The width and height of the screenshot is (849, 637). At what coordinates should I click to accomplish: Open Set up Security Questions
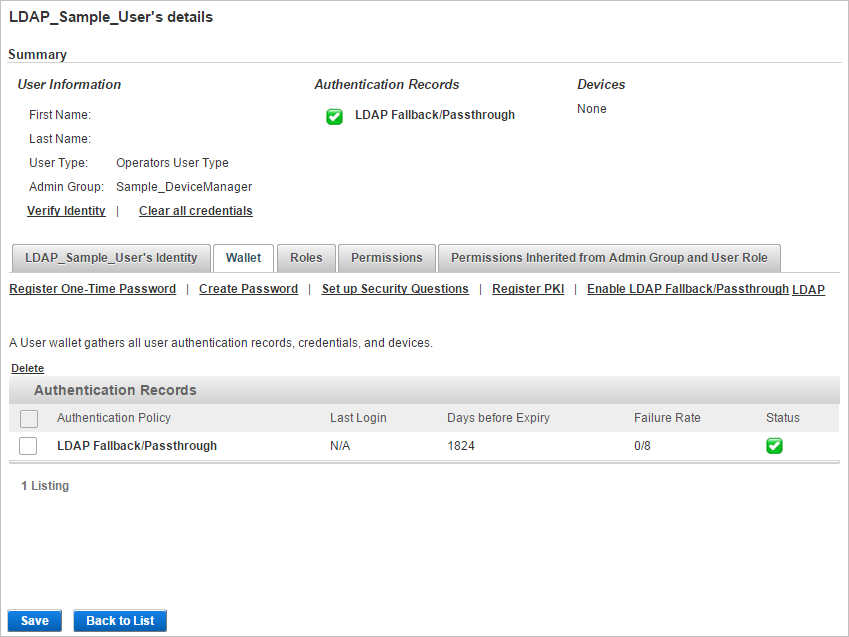click(394, 289)
